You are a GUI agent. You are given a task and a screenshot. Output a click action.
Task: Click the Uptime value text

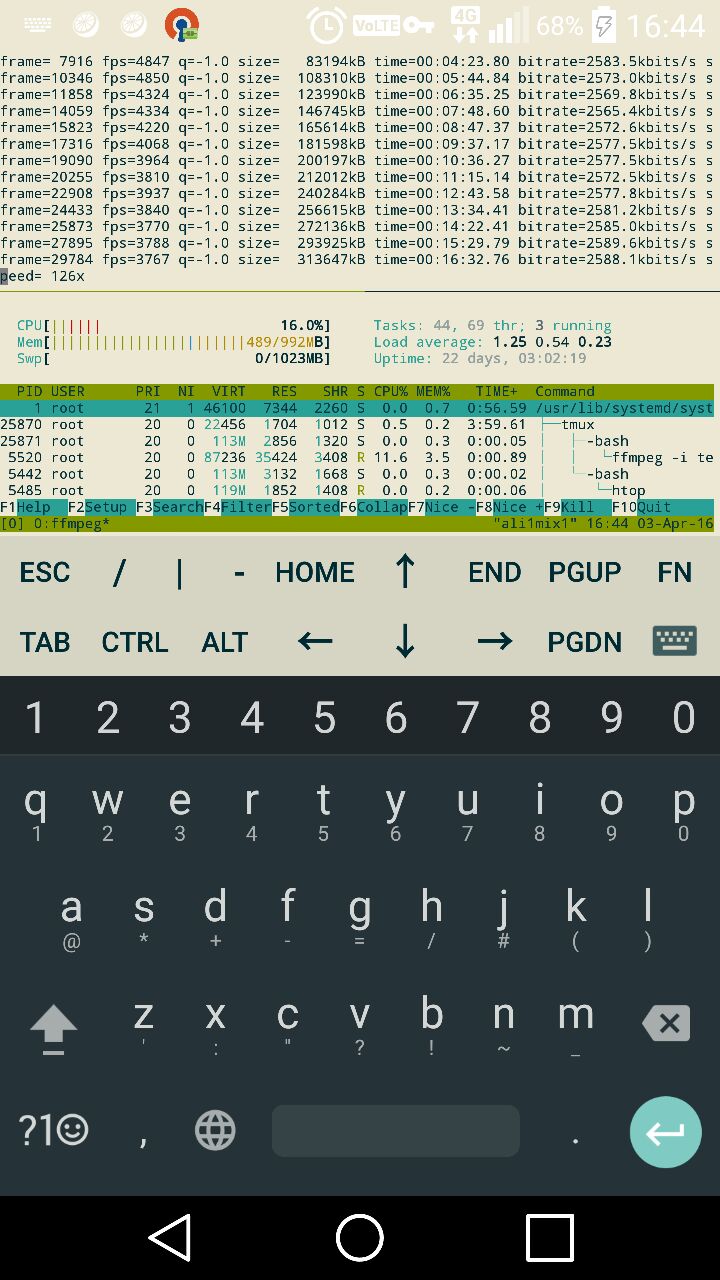coord(515,358)
